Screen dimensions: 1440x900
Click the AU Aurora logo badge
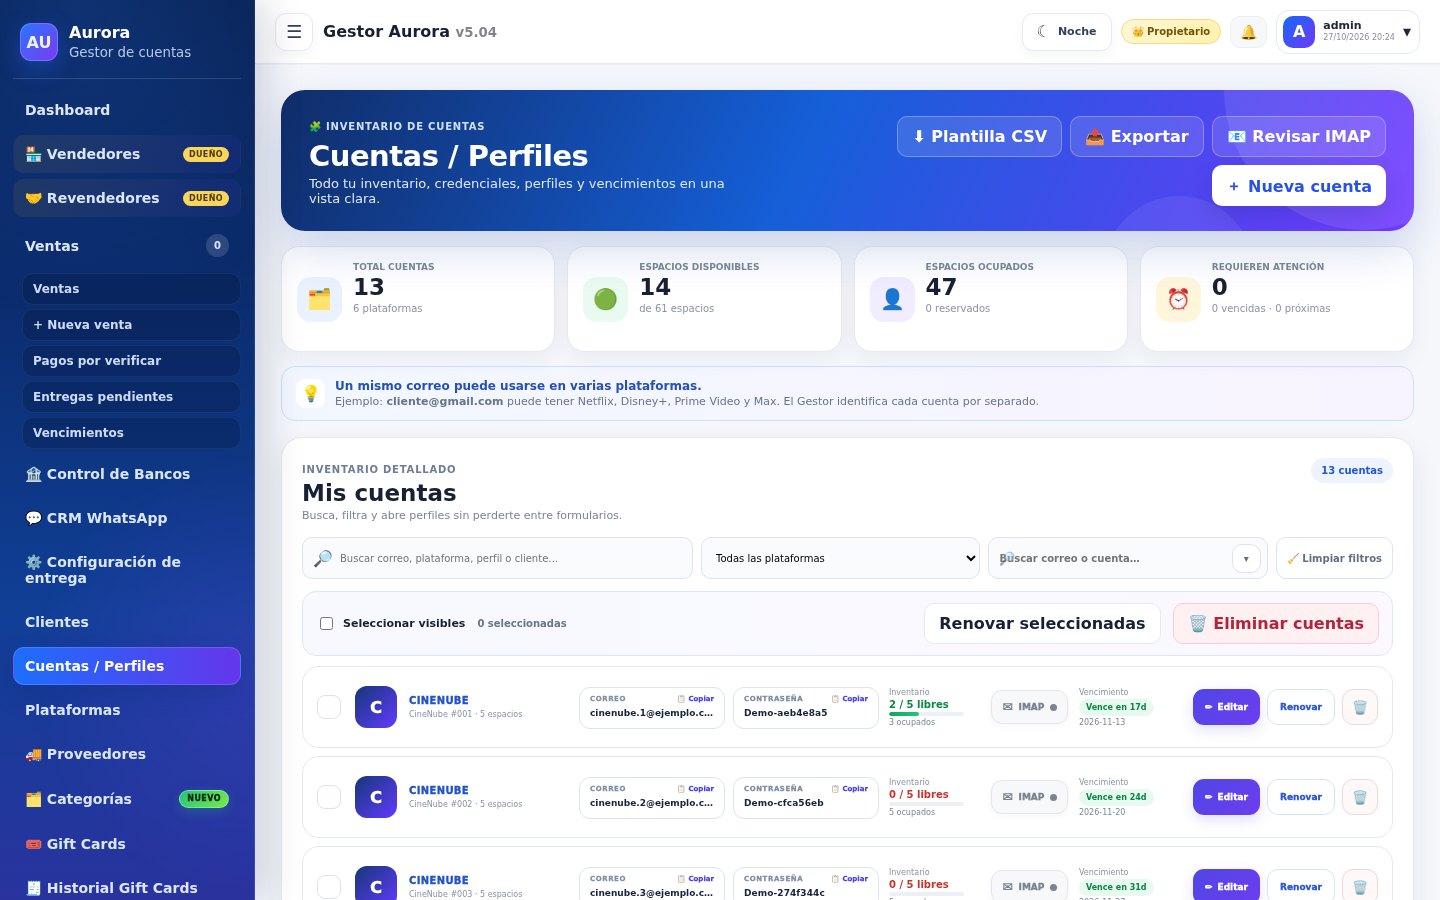pos(39,42)
